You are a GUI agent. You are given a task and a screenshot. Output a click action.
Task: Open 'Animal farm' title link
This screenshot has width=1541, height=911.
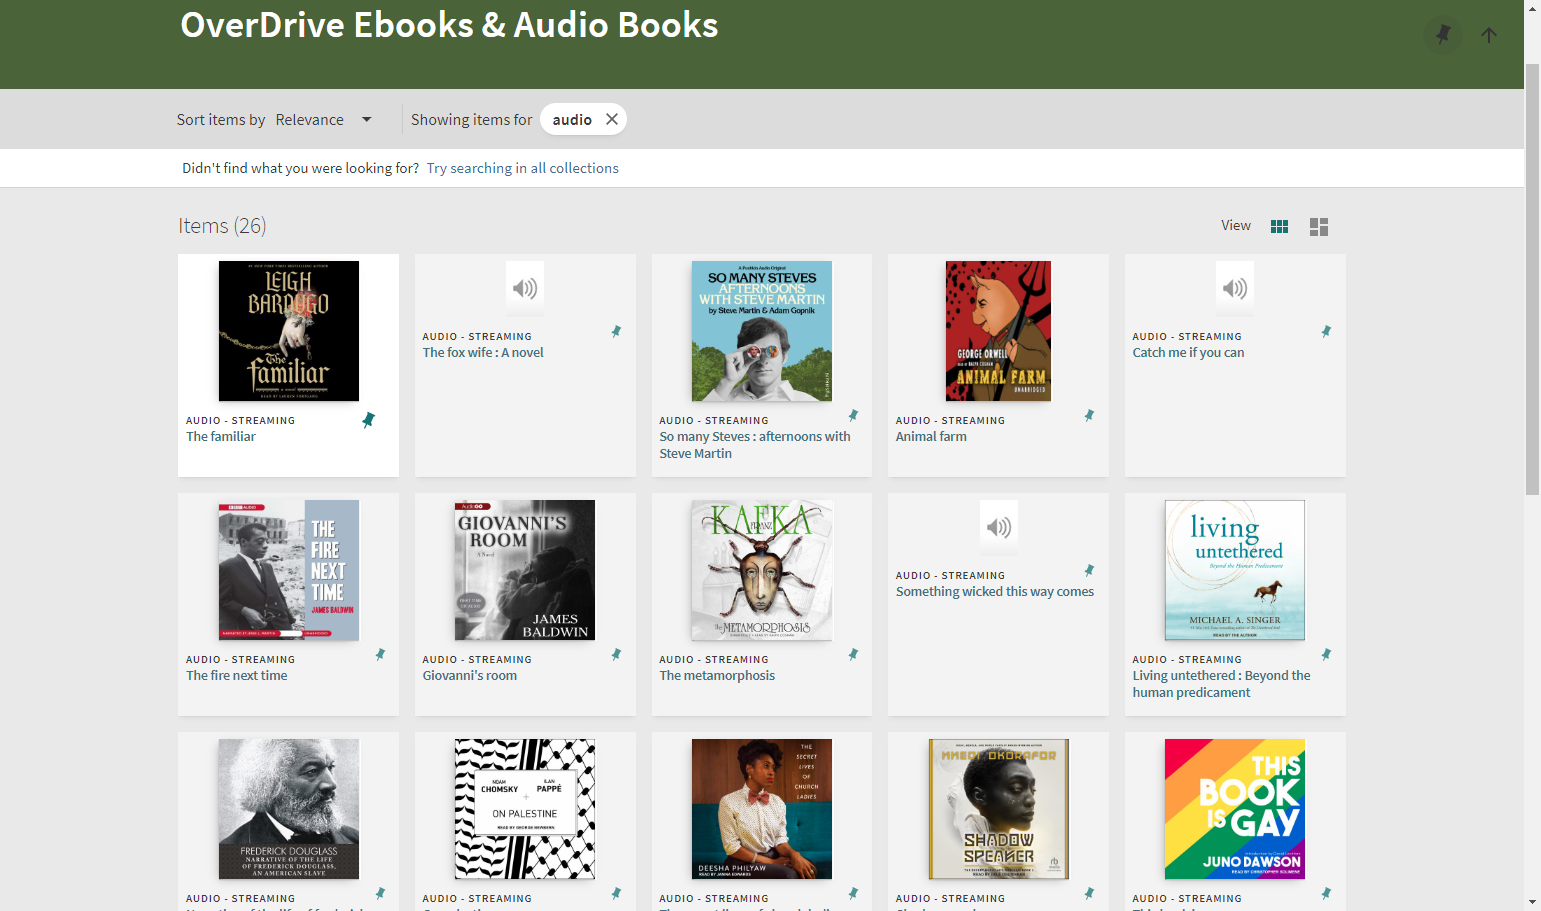[x=931, y=437]
